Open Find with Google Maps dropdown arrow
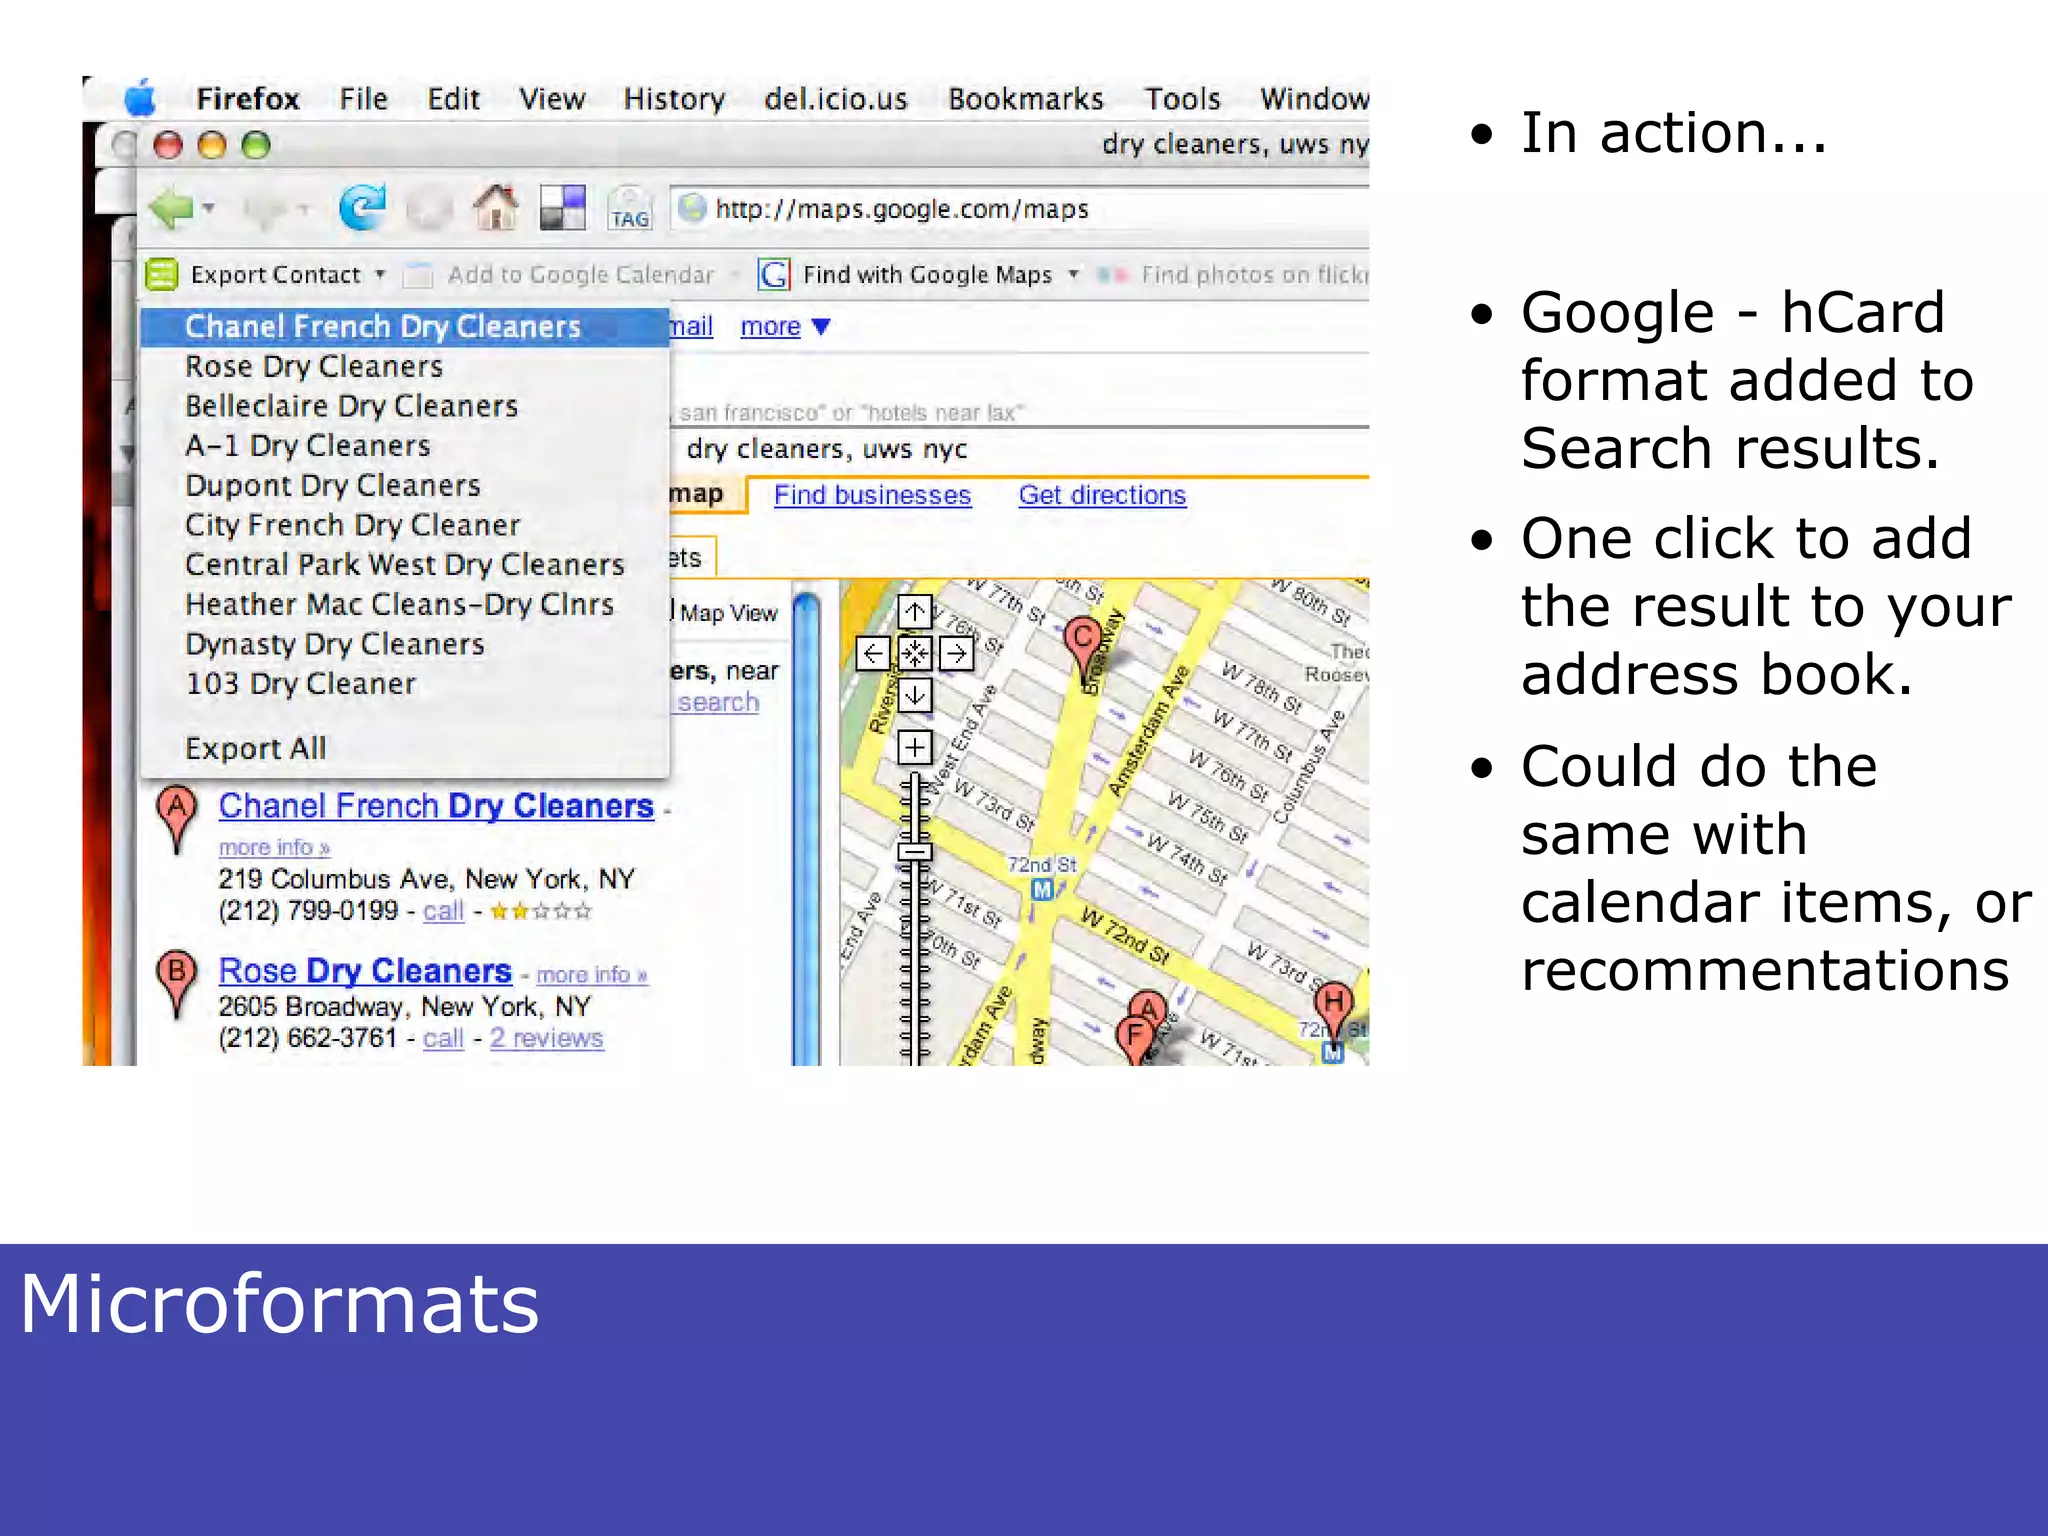Viewport: 2048px width, 1536px height. 1074,274
